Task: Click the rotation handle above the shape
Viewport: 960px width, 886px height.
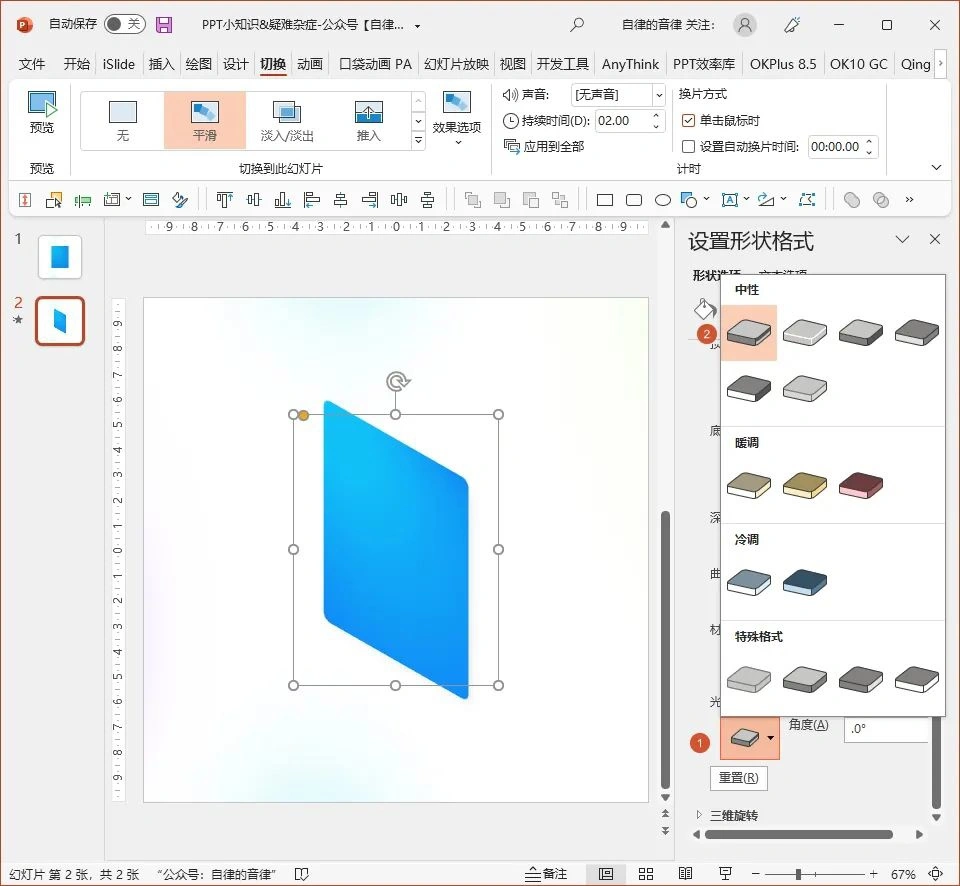Action: [397, 381]
